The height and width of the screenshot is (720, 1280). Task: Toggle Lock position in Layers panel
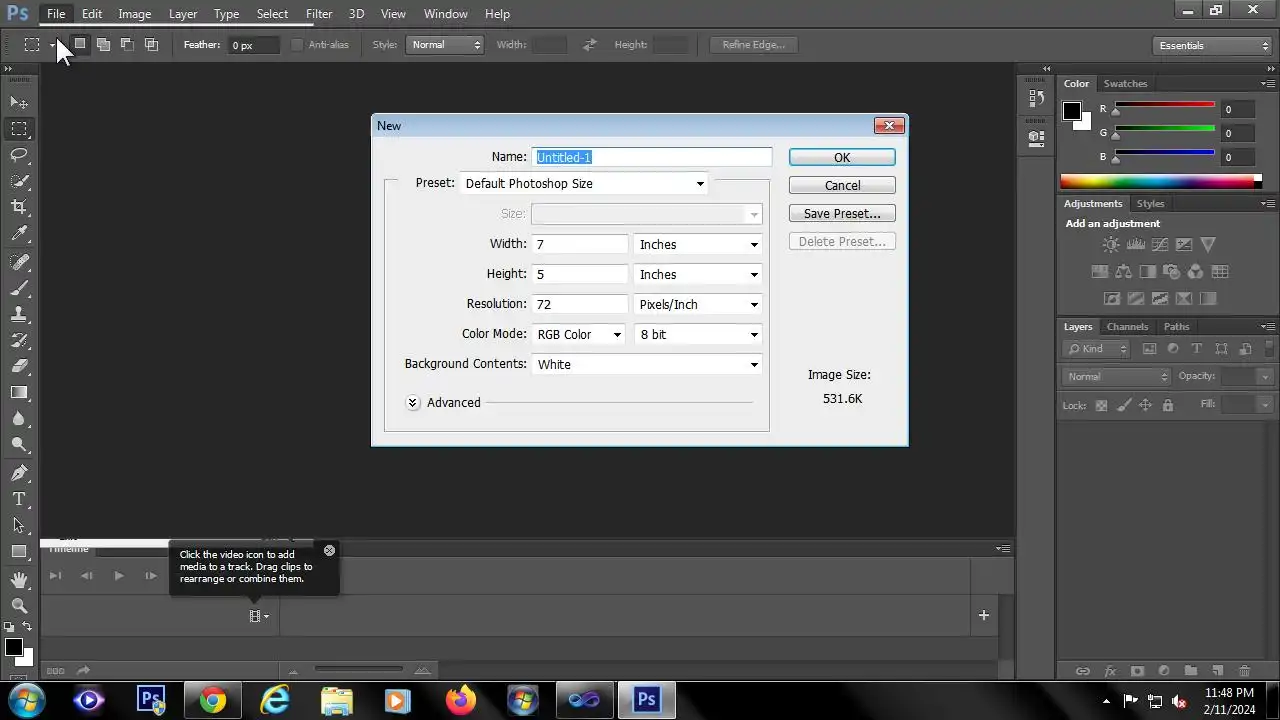click(x=1145, y=405)
